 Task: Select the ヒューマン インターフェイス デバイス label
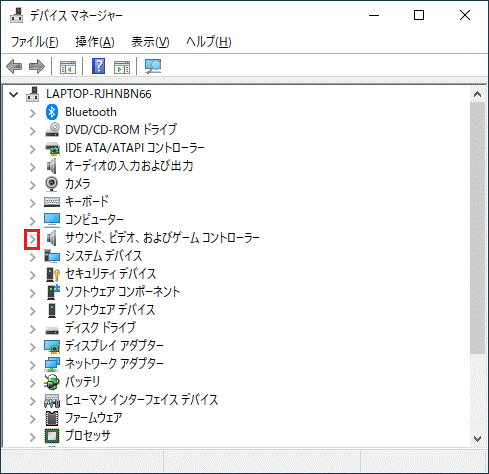coord(142,400)
